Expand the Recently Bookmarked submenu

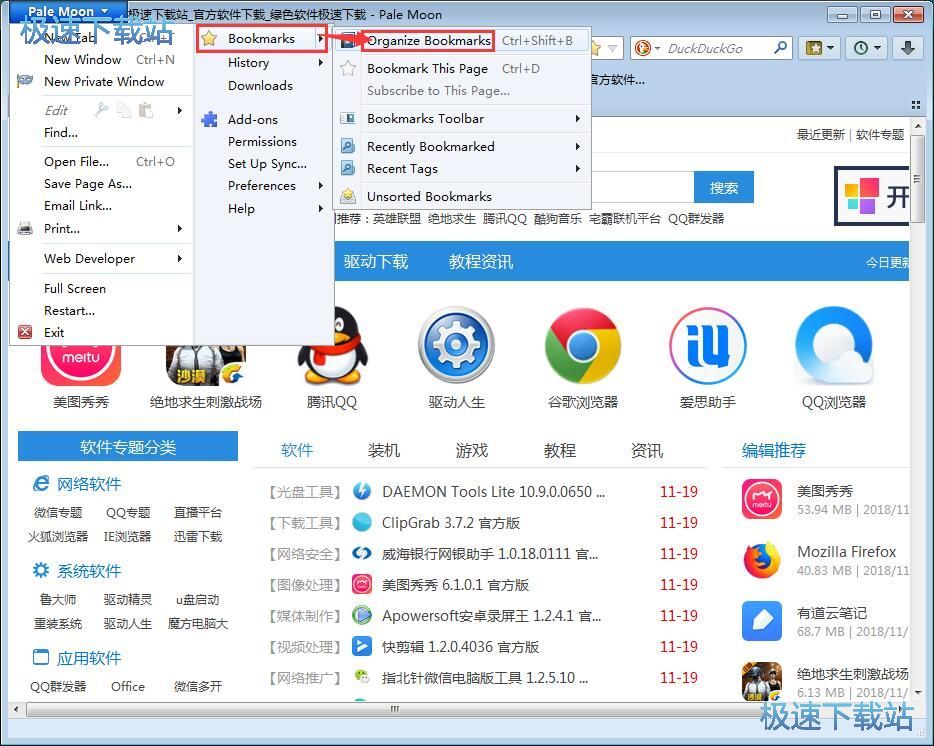[x=577, y=146]
